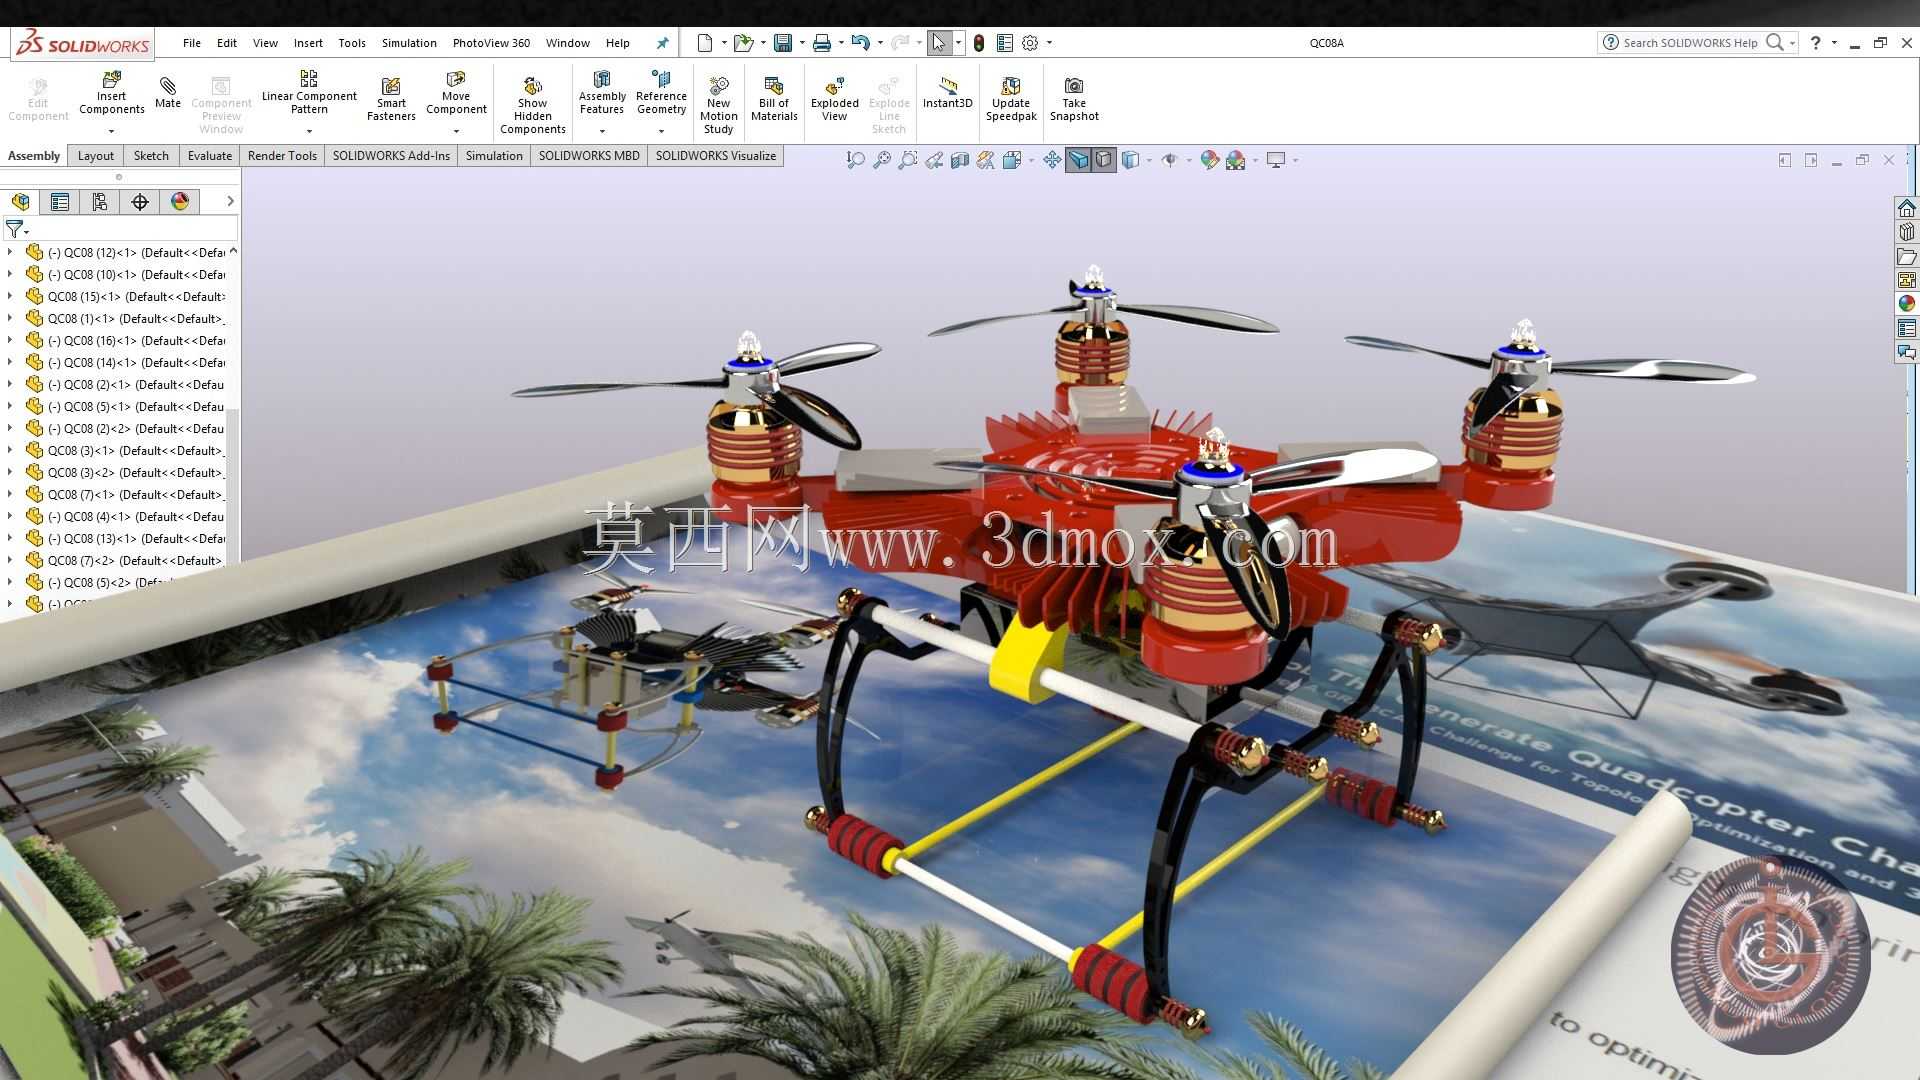Click the Smart Fasteners tool
Image resolution: width=1920 pixels, height=1080 pixels.
coord(391,99)
